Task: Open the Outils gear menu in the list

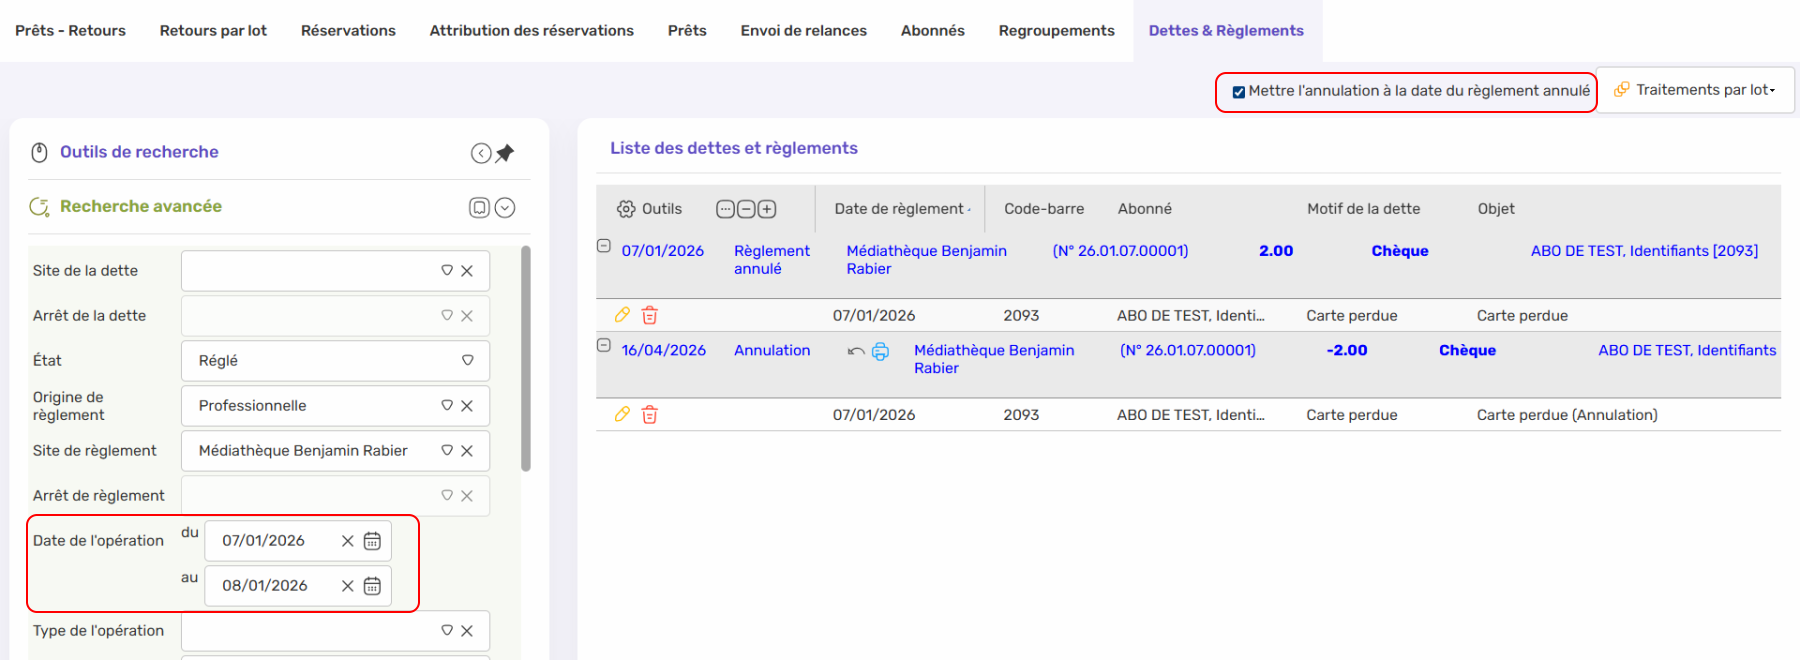Action: click(x=649, y=209)
